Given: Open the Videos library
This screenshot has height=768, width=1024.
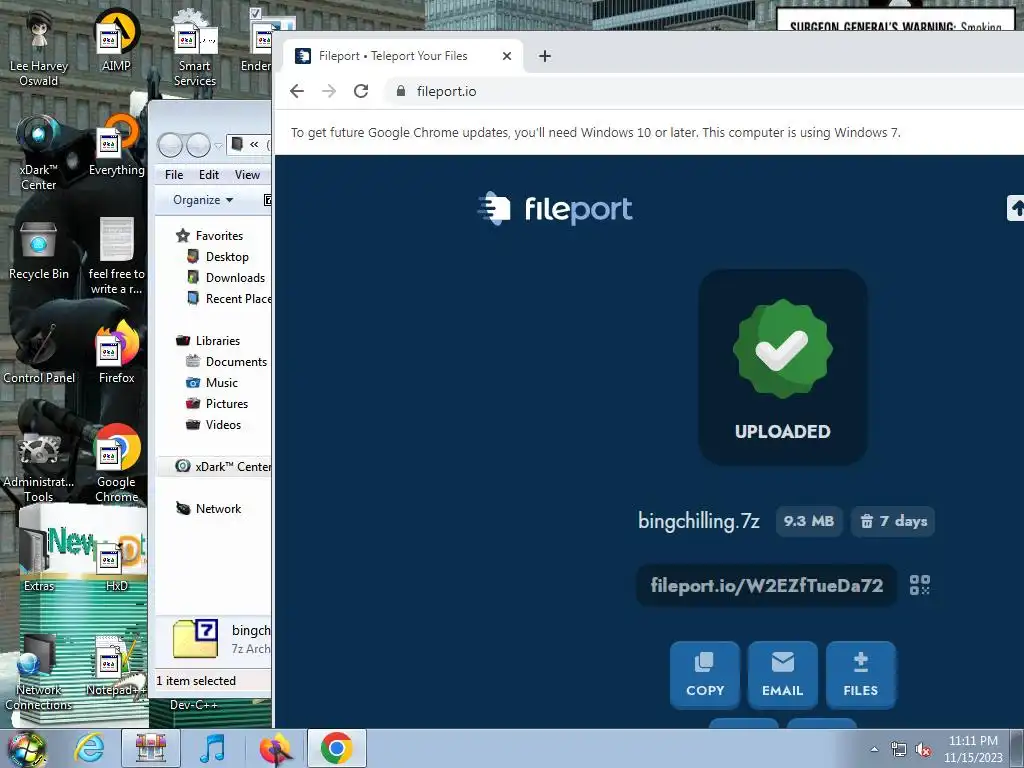Looking at the screenshot, I should tap(214, 424).
